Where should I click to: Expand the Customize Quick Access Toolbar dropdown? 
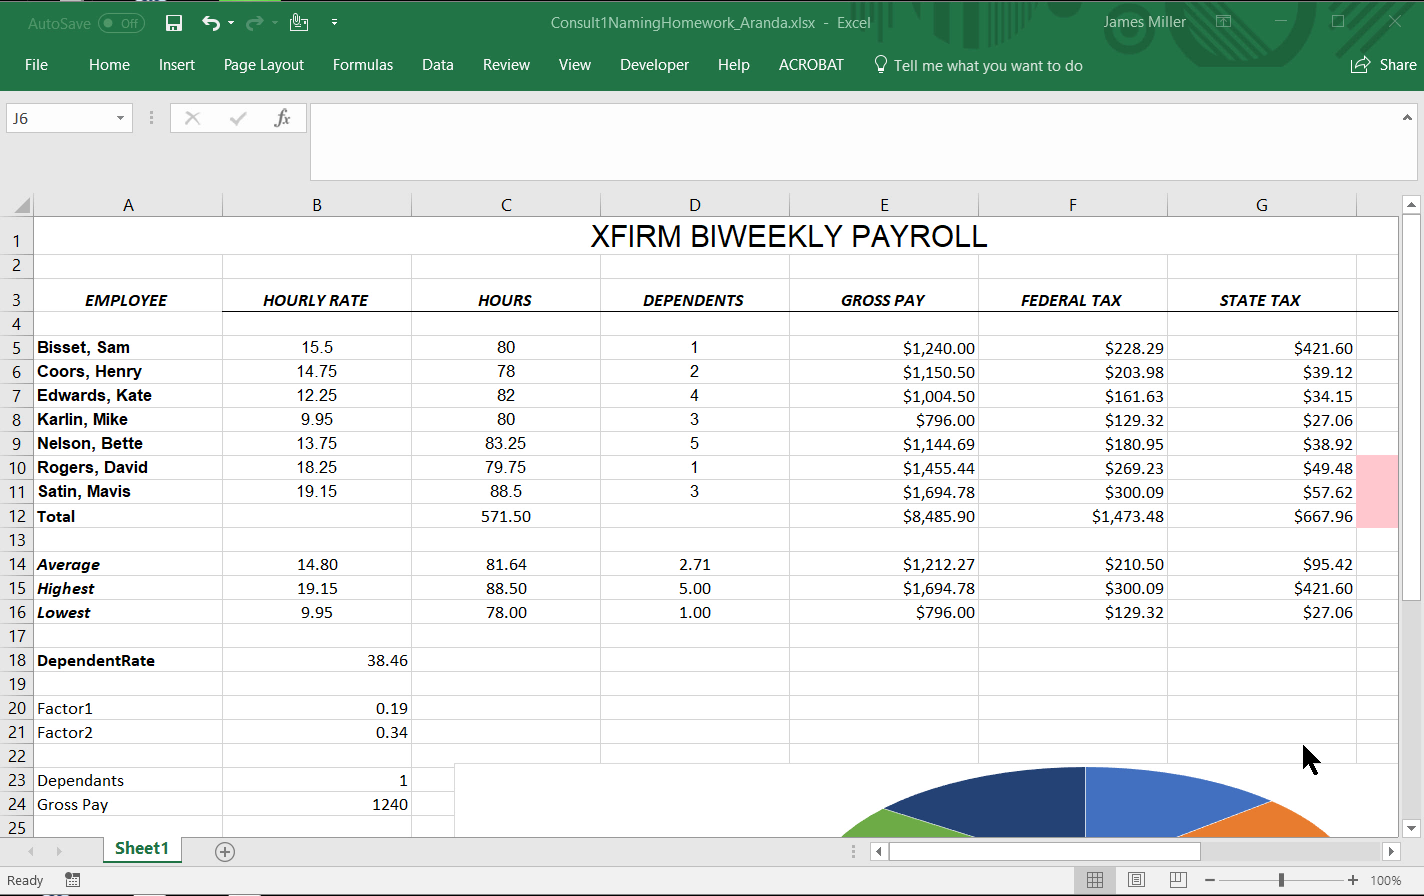(334, 23)
